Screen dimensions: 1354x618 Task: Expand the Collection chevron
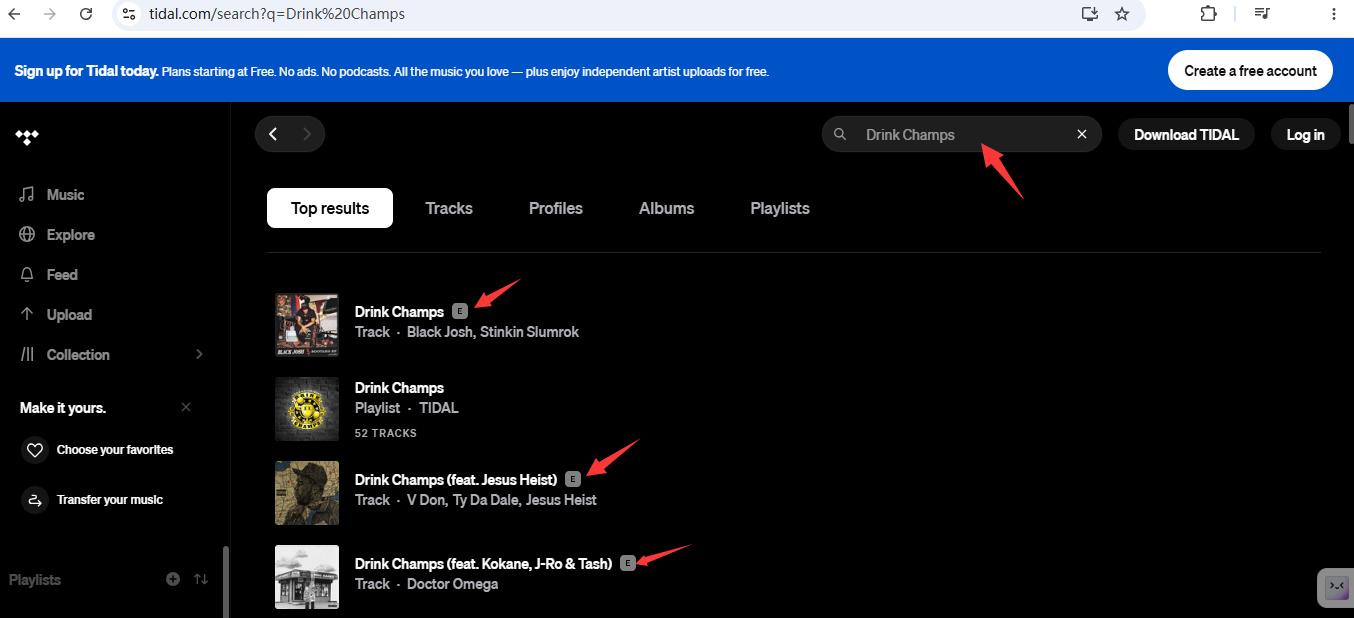(199, 354)
